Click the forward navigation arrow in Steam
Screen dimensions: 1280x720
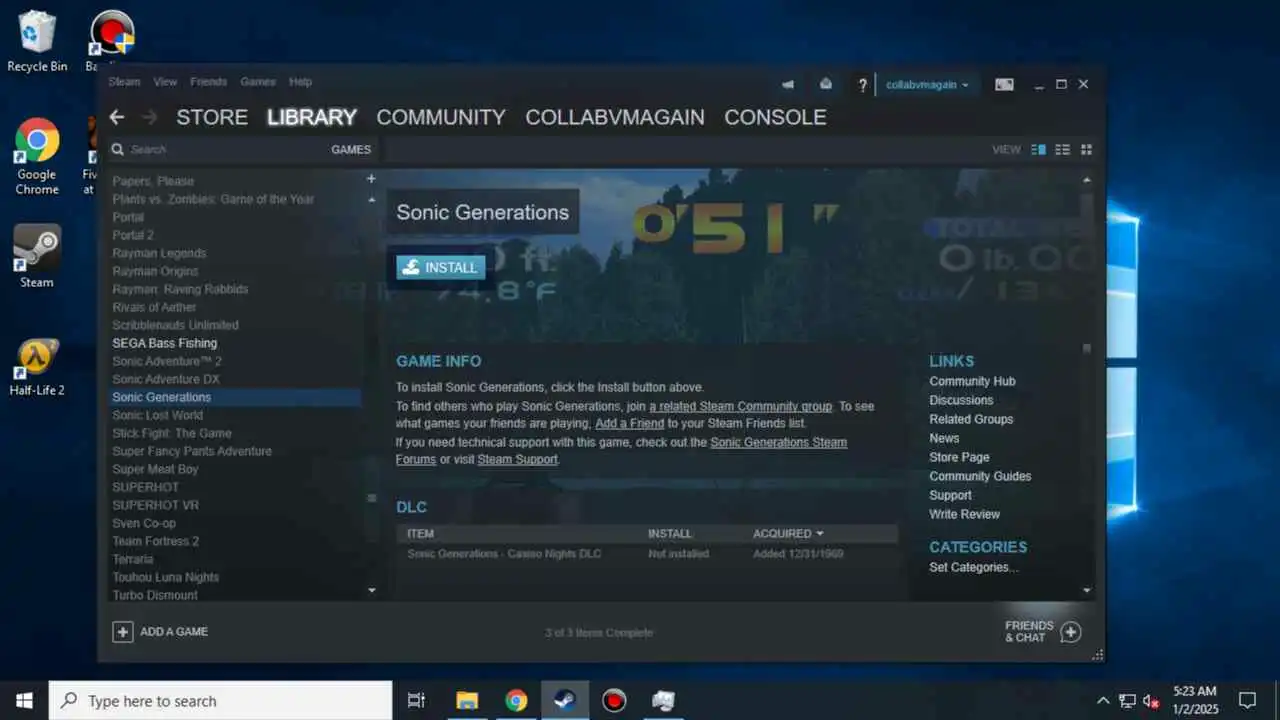click(x=150, y=117)
